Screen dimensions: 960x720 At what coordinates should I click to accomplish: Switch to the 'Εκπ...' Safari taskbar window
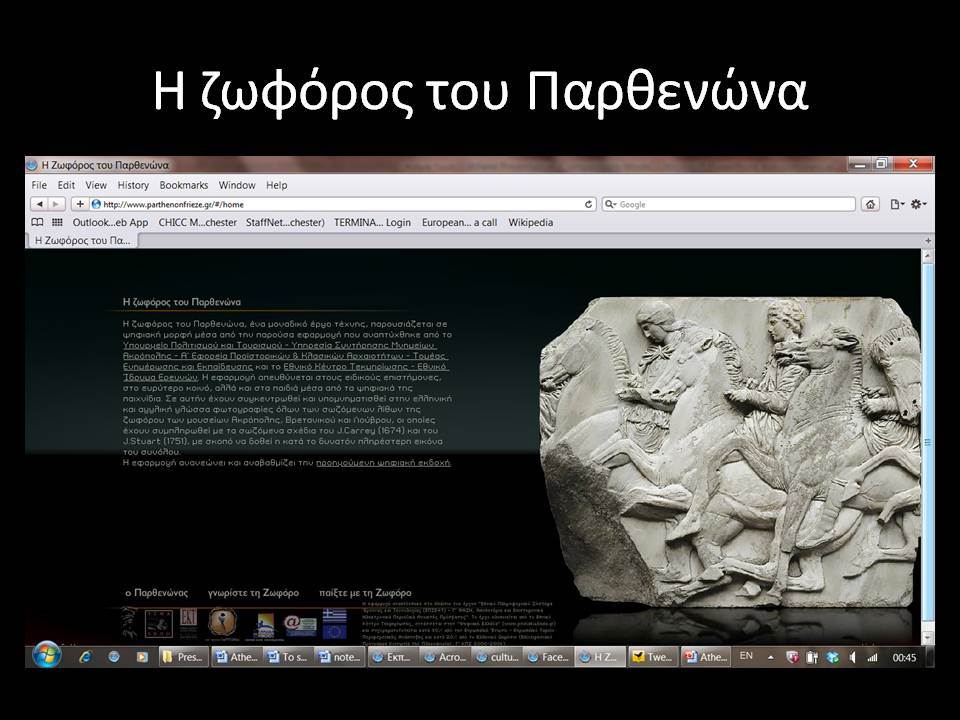click(x=392, y=657)
